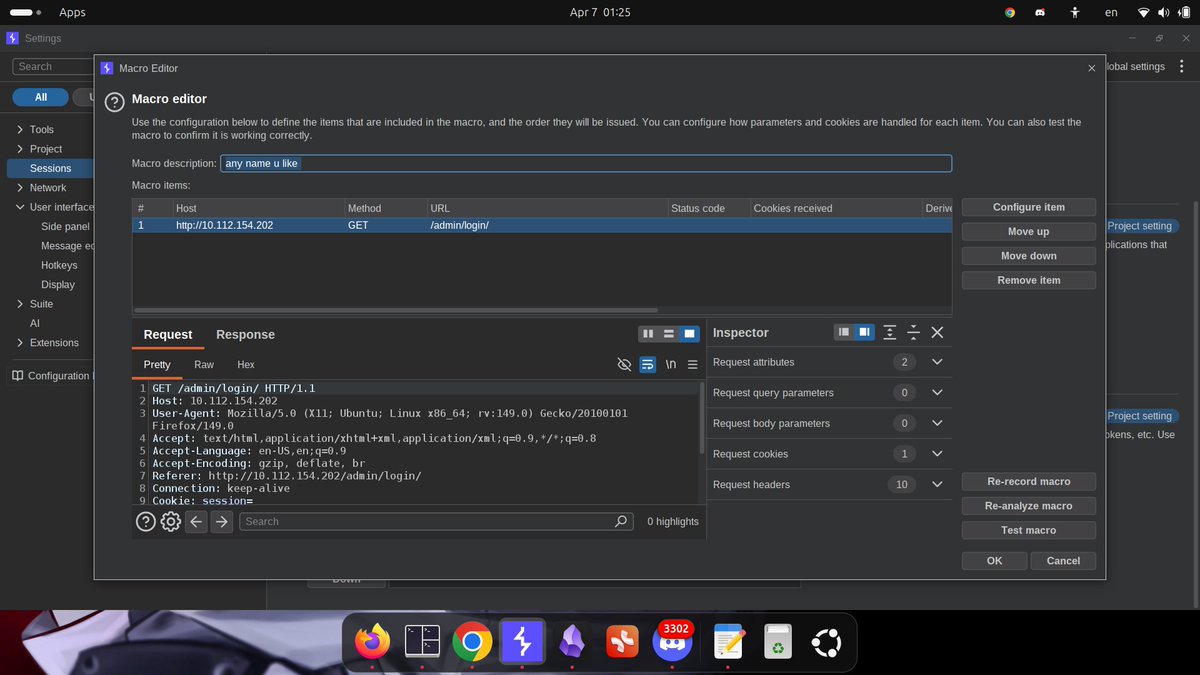Open the red XMind-style dock app
This screenshot has height=675, width=1200.
pos(622,641)
